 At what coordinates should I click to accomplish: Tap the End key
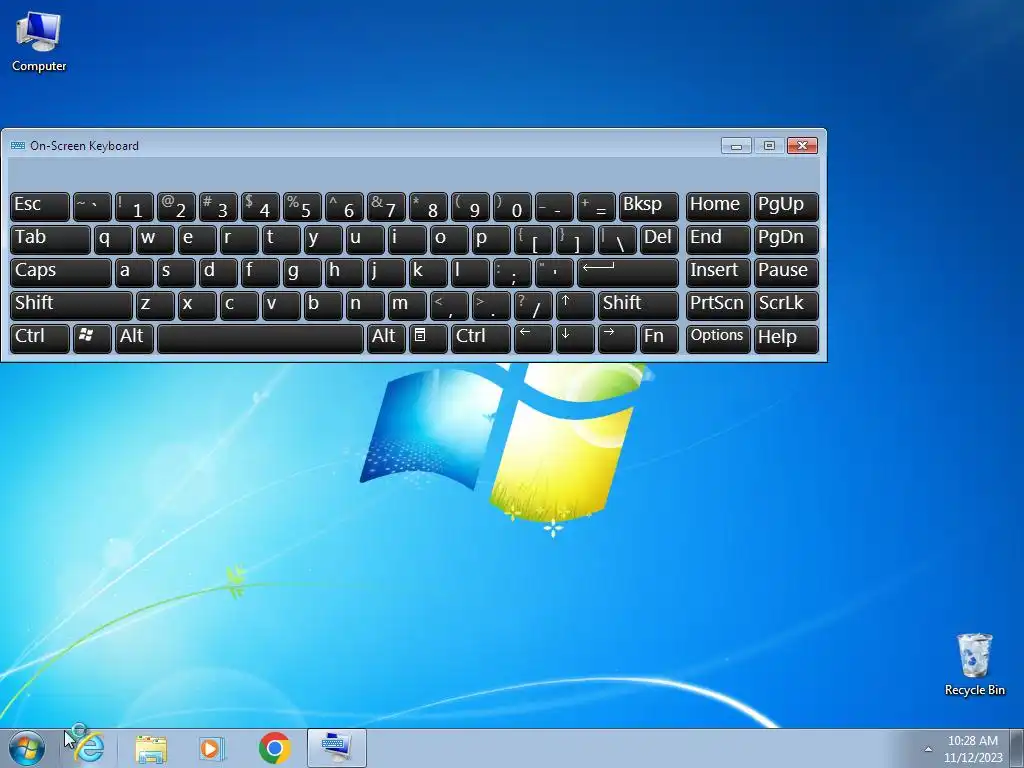click(718, 240)
